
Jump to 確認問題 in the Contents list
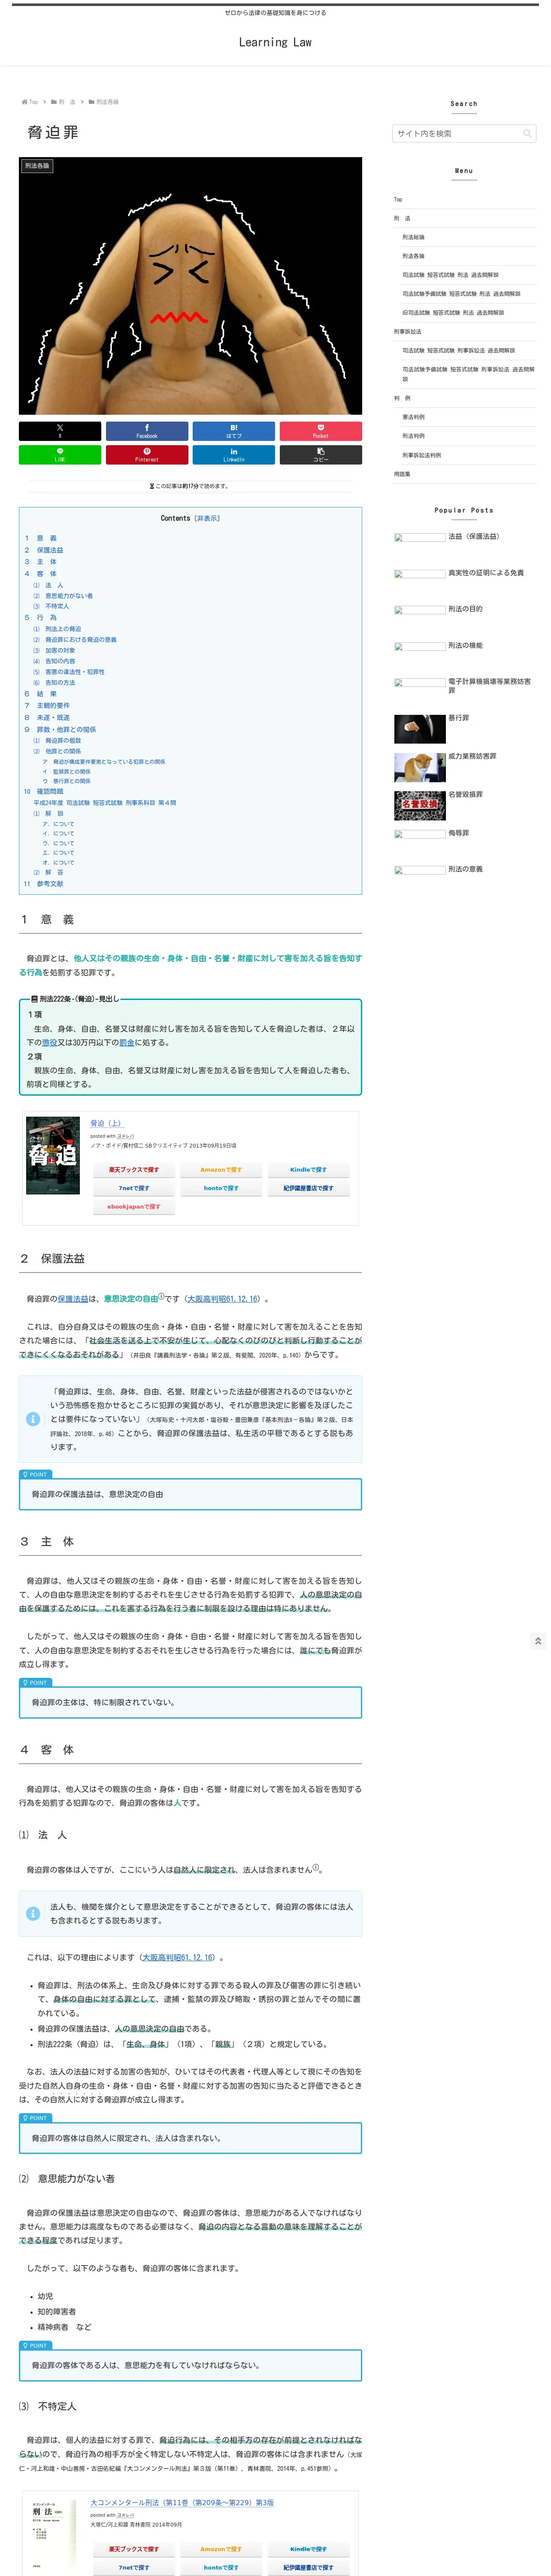(x=50, y=791)
